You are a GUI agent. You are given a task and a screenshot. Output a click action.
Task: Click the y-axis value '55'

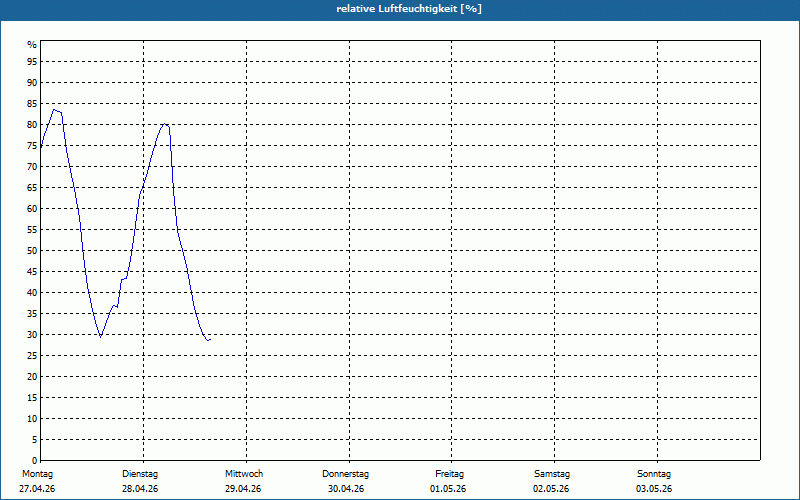(x=32, y=230)
